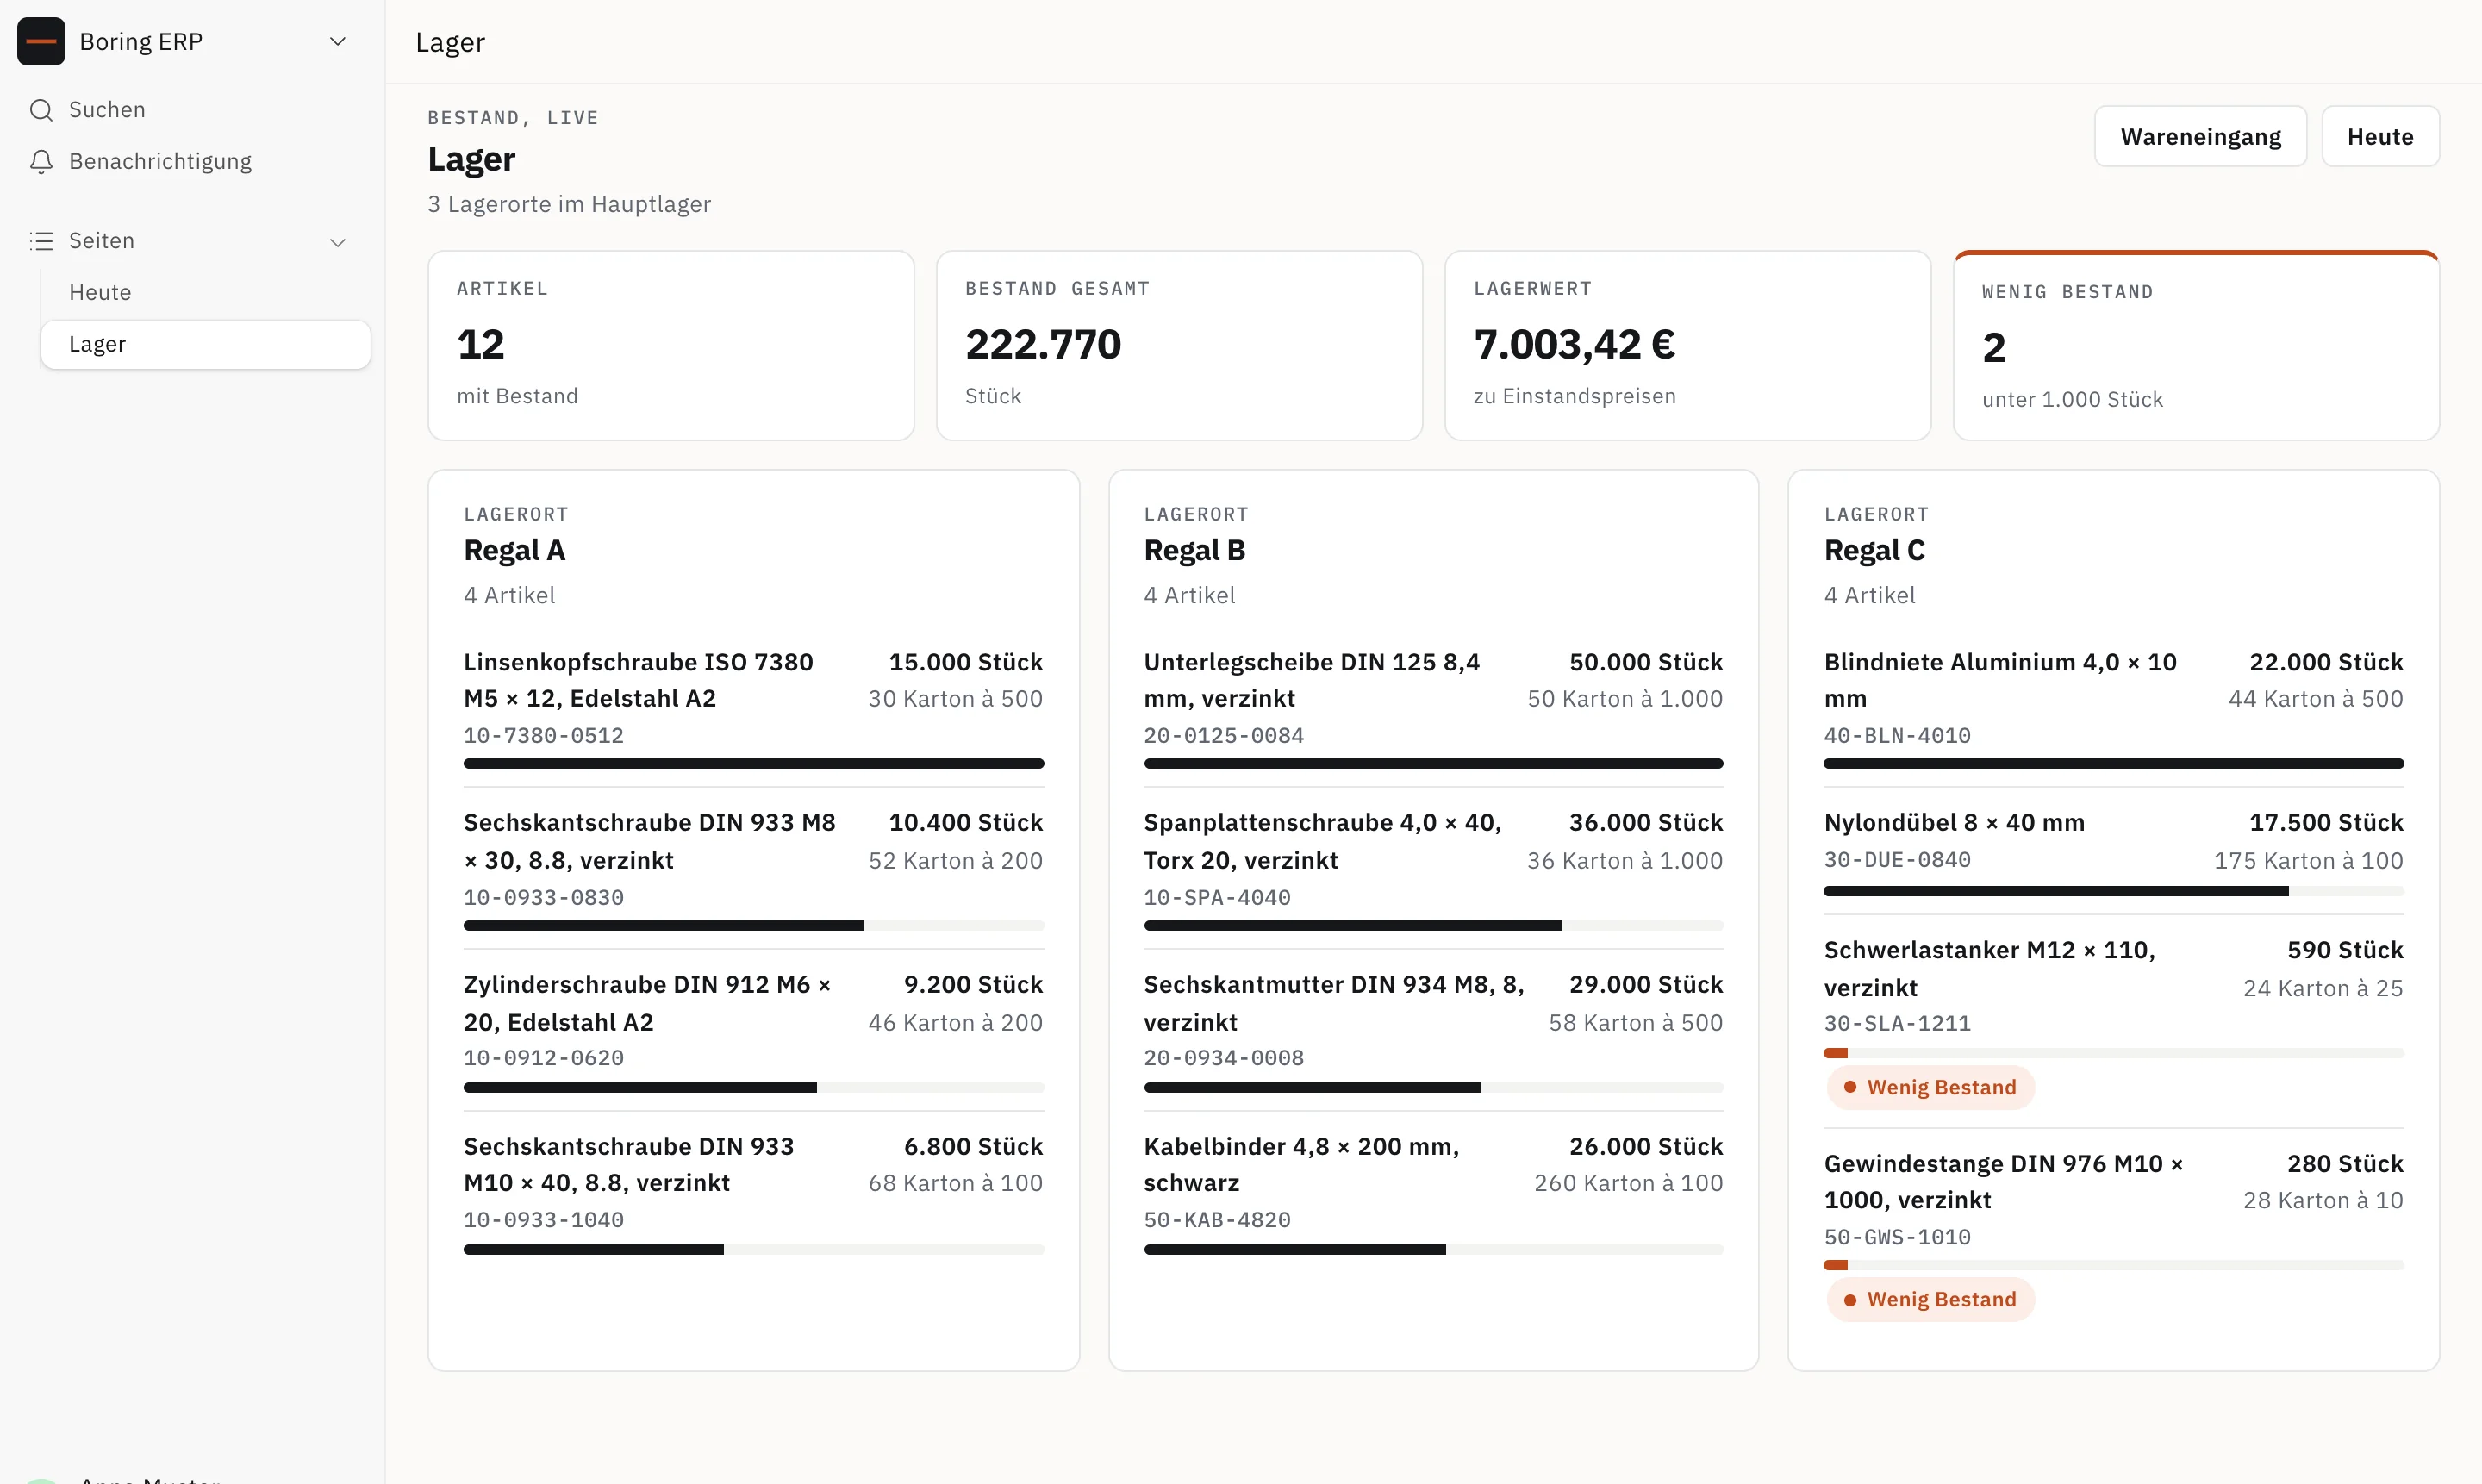Click the Heute button in header
2482x1484 pixels.
tap(2380, 136)
